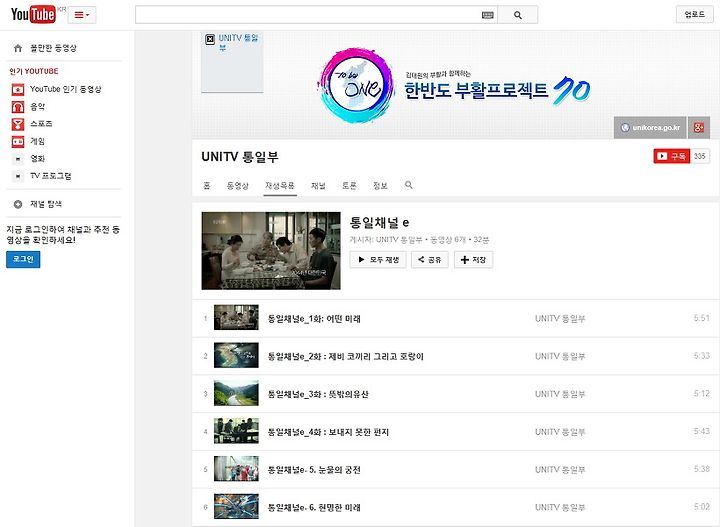Click the 채널 탐색 sidebar link text
The height and width of the screenshot is (527, 720).
pyautogui.click(x=46, y=204)
